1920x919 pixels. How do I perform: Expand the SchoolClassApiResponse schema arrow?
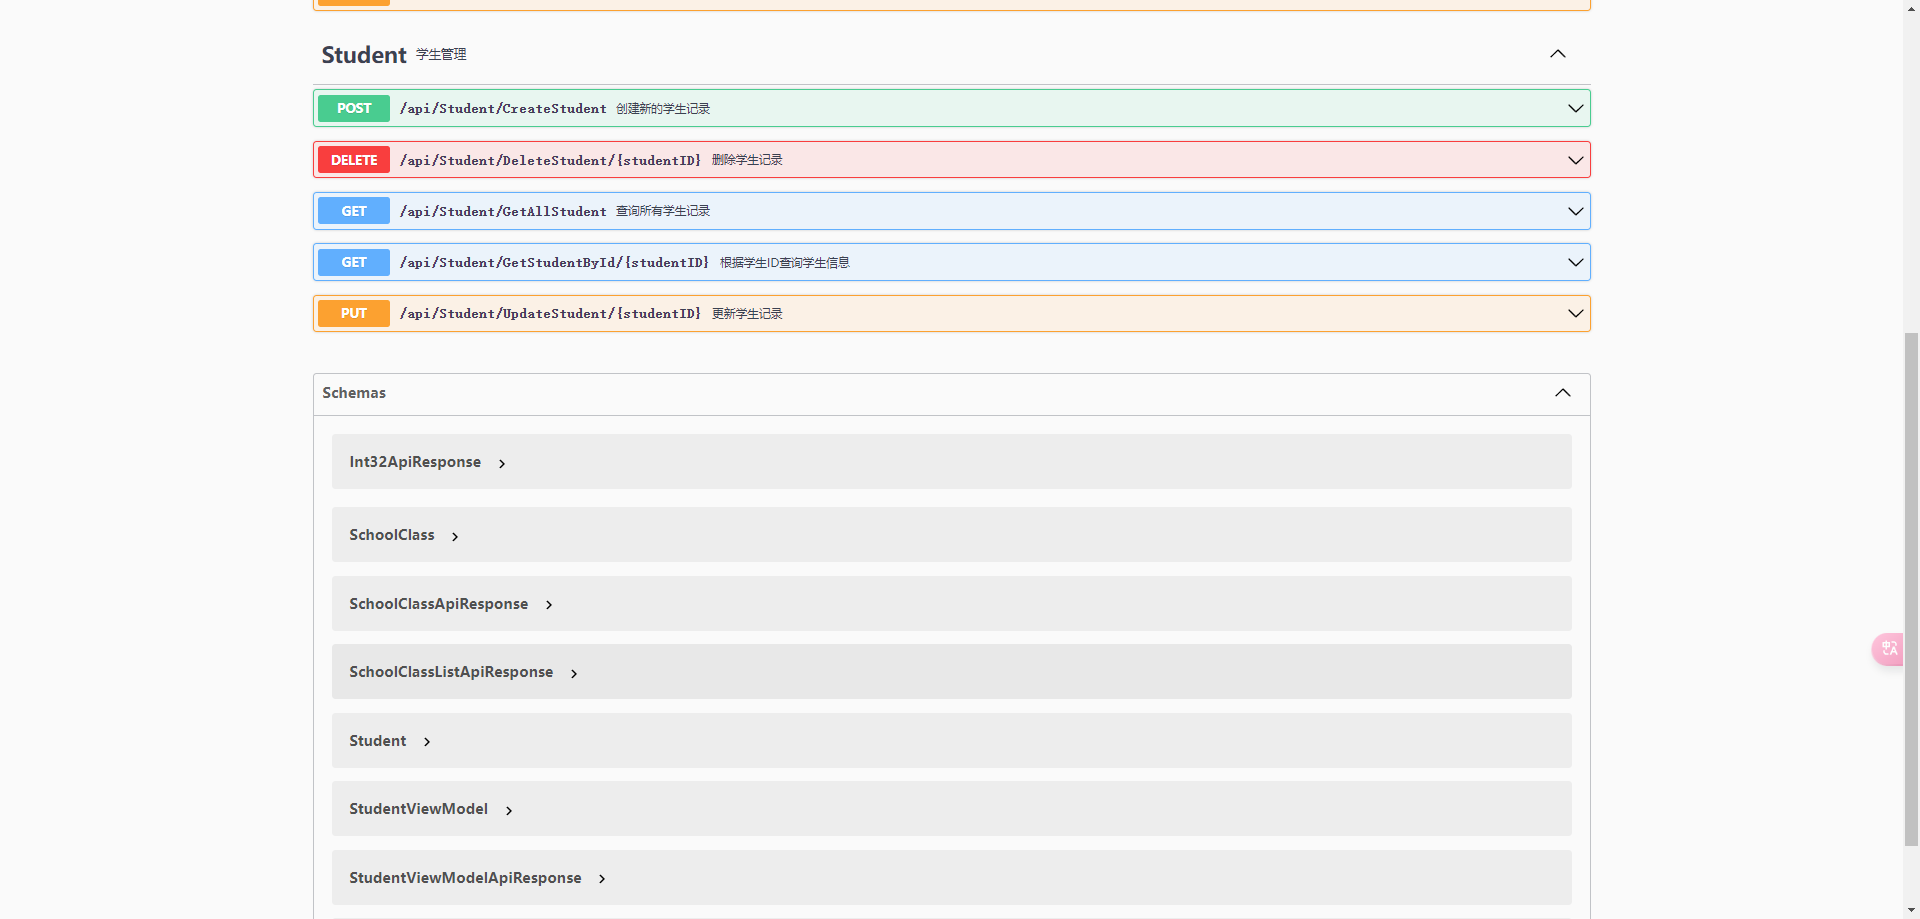(549, 605)
